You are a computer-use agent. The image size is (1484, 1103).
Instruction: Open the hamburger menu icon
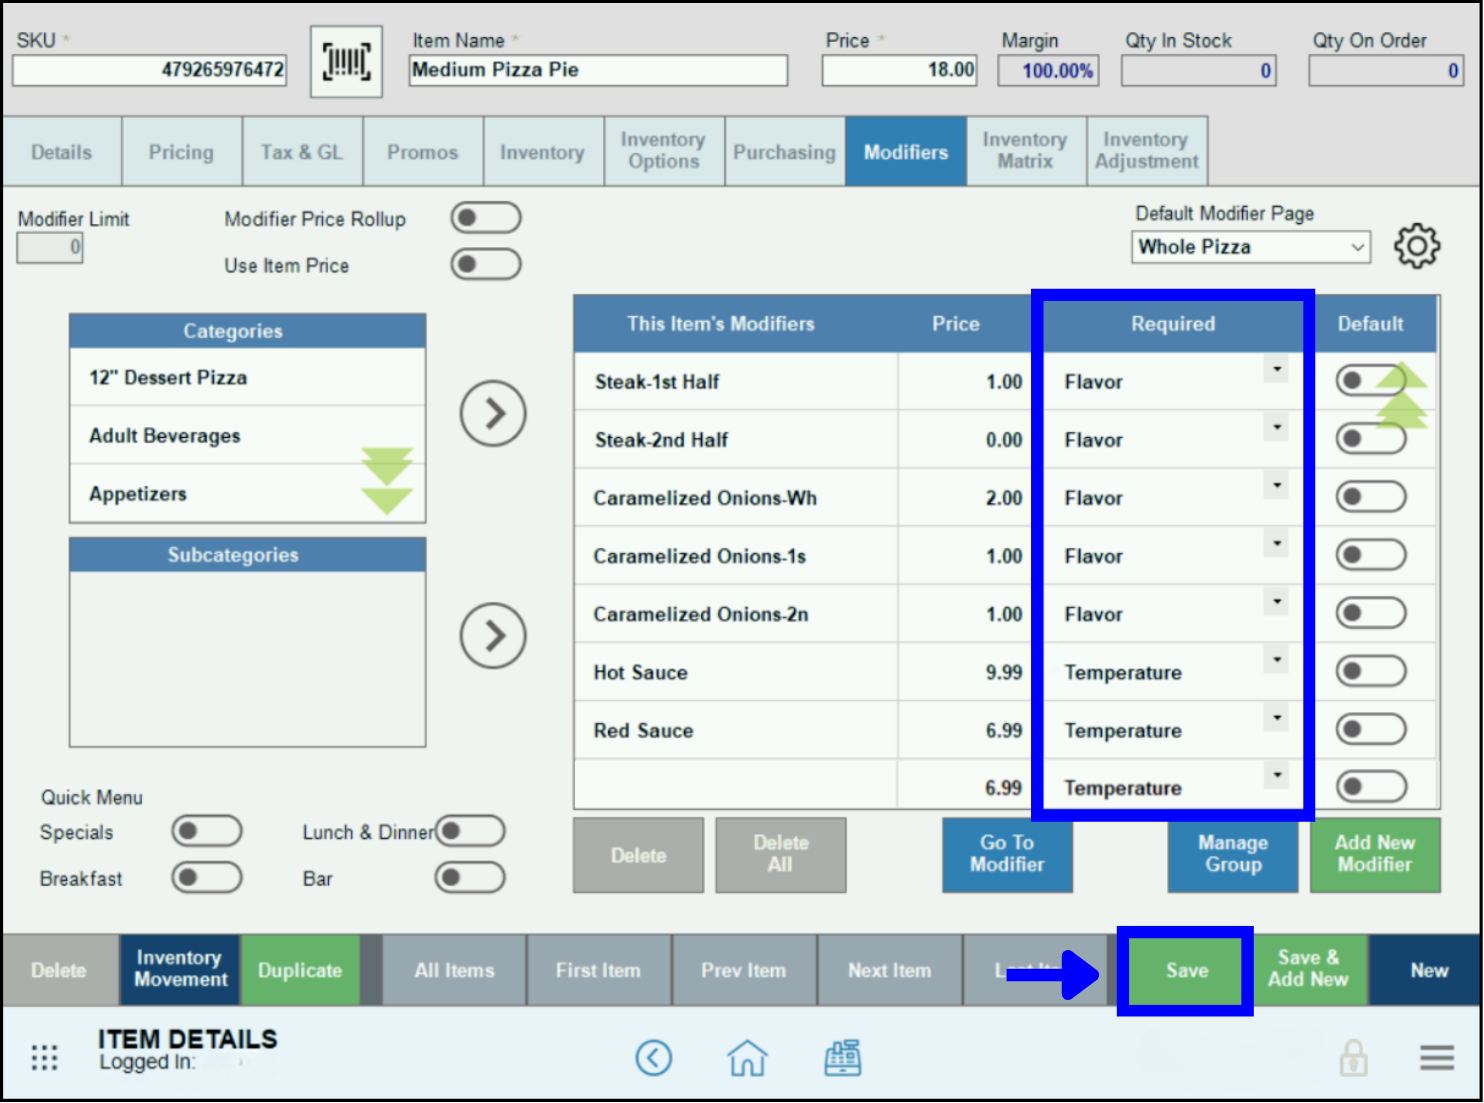click(1437, 1057)
